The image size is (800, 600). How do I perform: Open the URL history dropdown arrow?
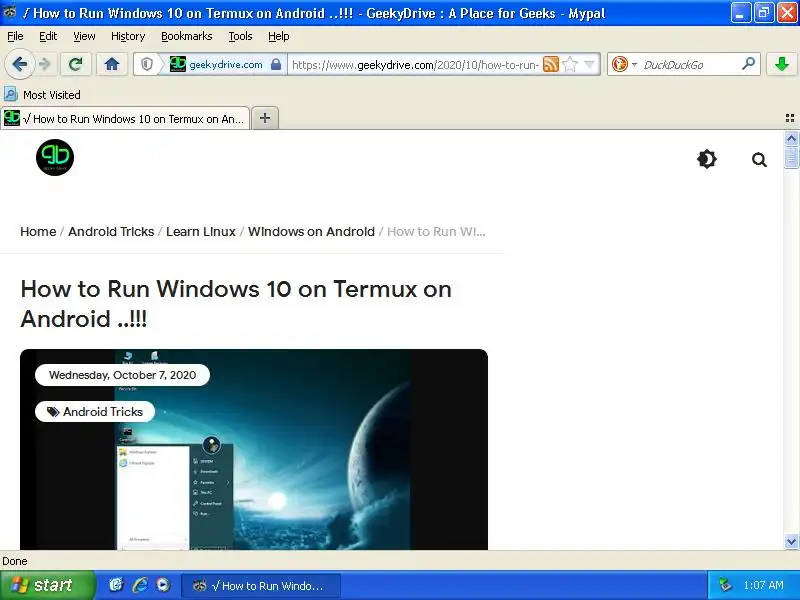(589, 64)
